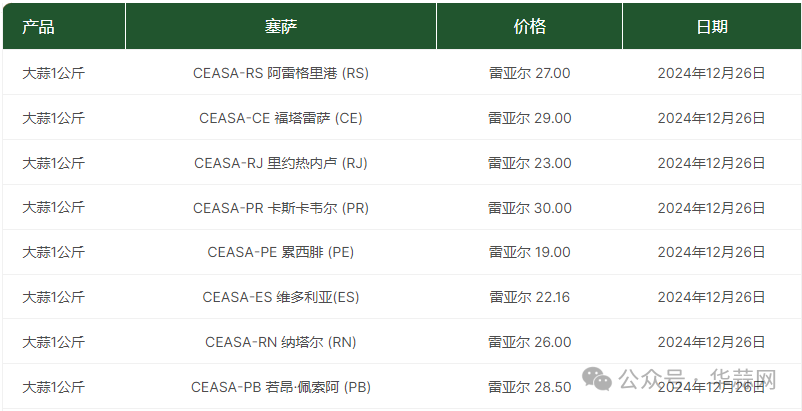The width and height of the screenshot is (802, 411).
Task: Select the 塞萨 column header
Action: coord(281,26)
